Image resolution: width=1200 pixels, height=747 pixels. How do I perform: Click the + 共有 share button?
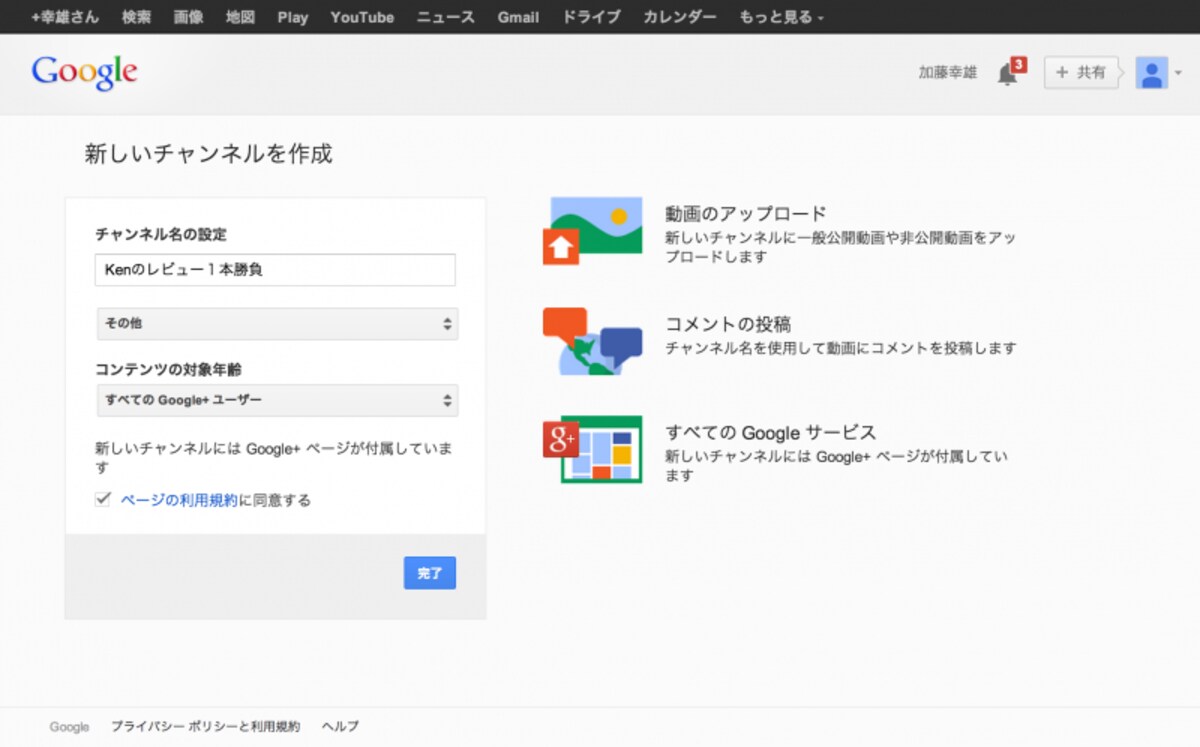tap(1081, 73)
